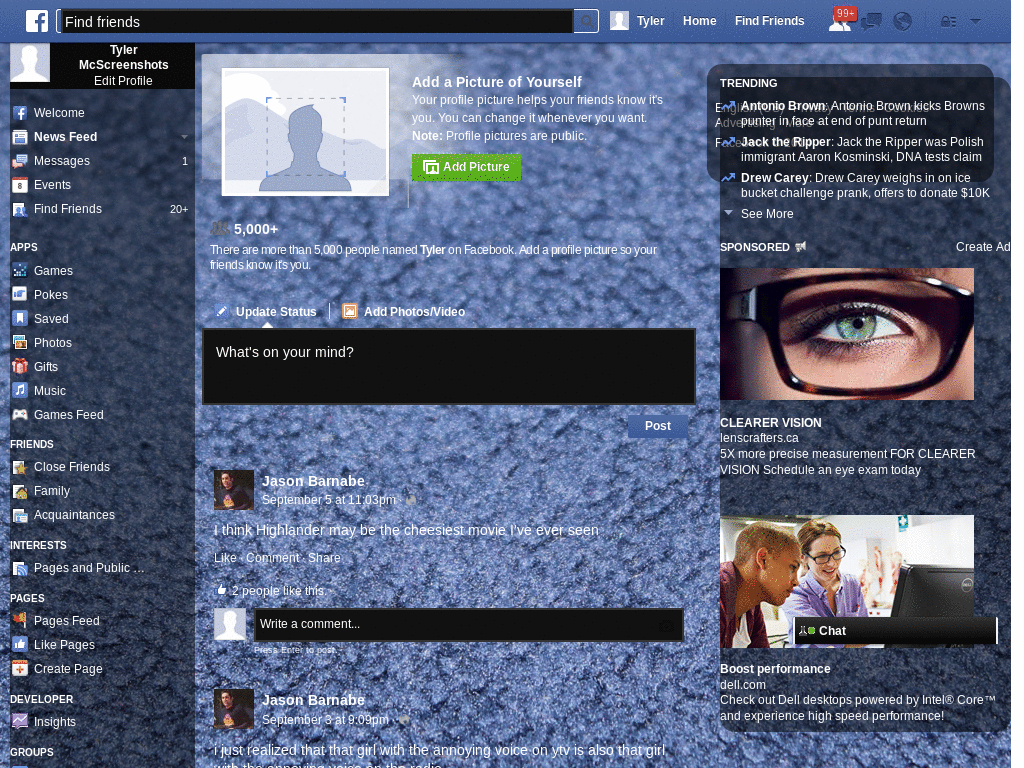
Task: Open the Chat bar
Action: [895, 631]
